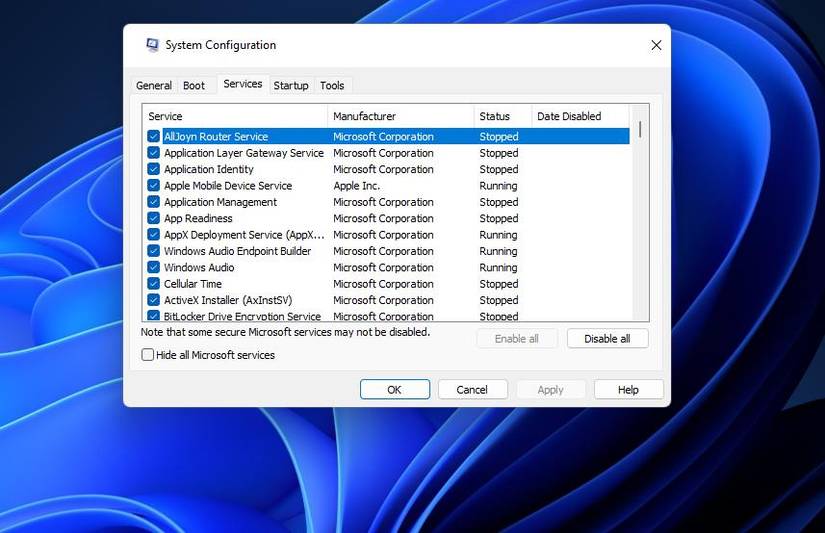Select the Application Identity service name
The image size is (825, 533).
tap(209, 169)
